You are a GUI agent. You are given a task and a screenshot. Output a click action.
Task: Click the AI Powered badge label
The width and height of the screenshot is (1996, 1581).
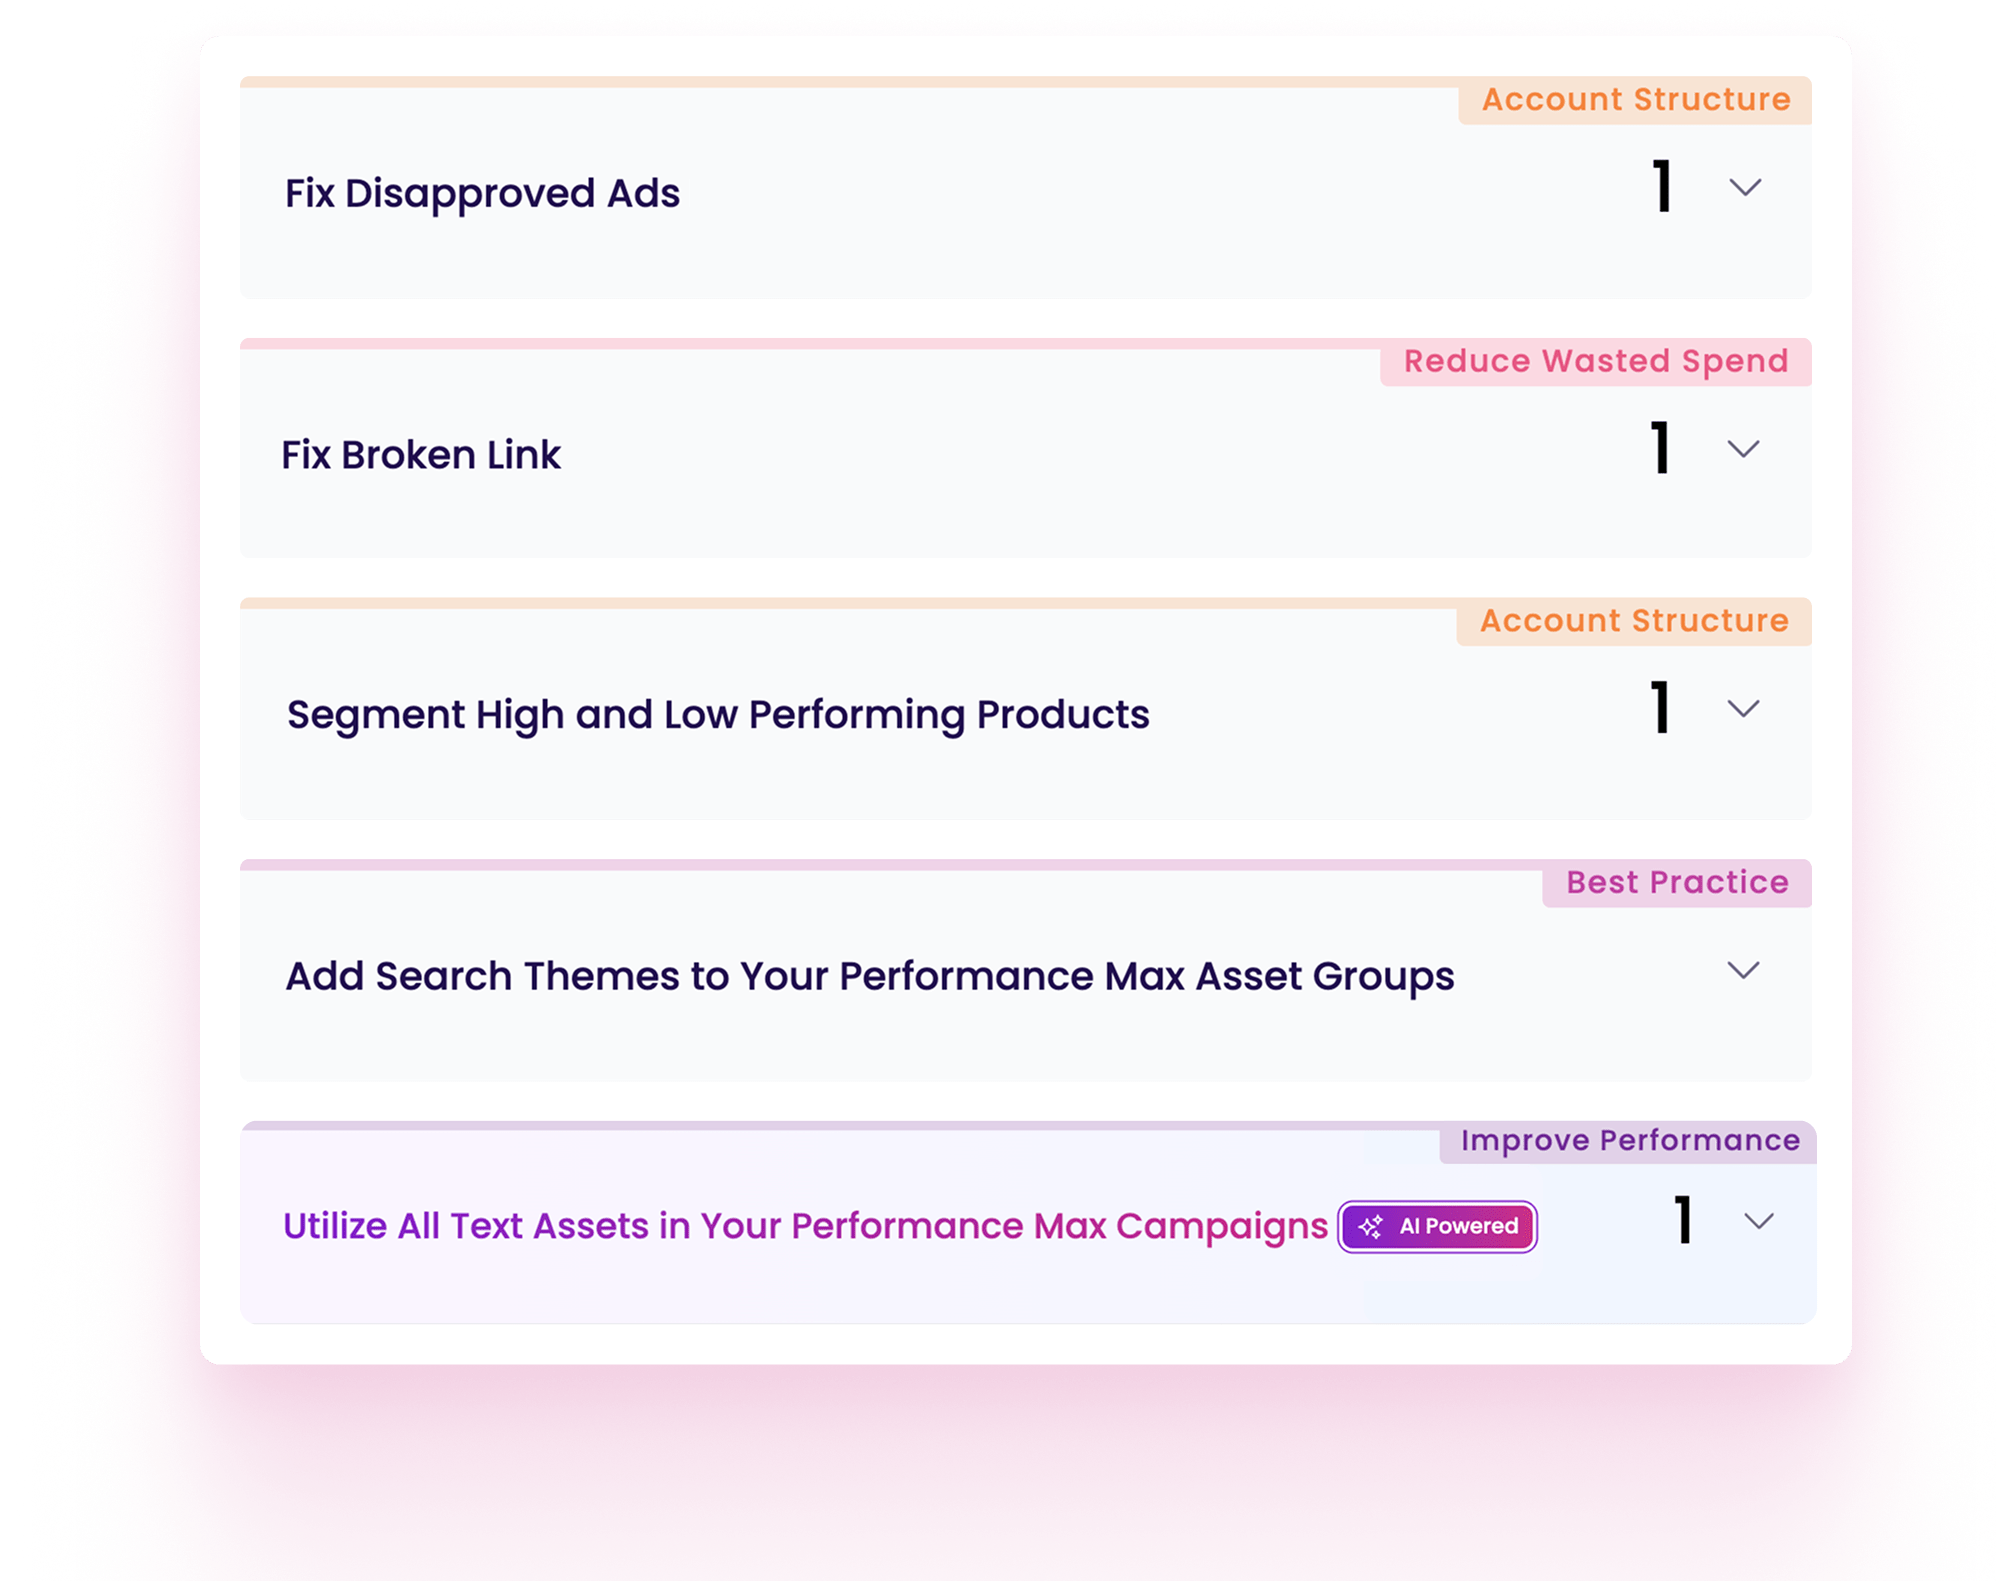point(1458,1227)
